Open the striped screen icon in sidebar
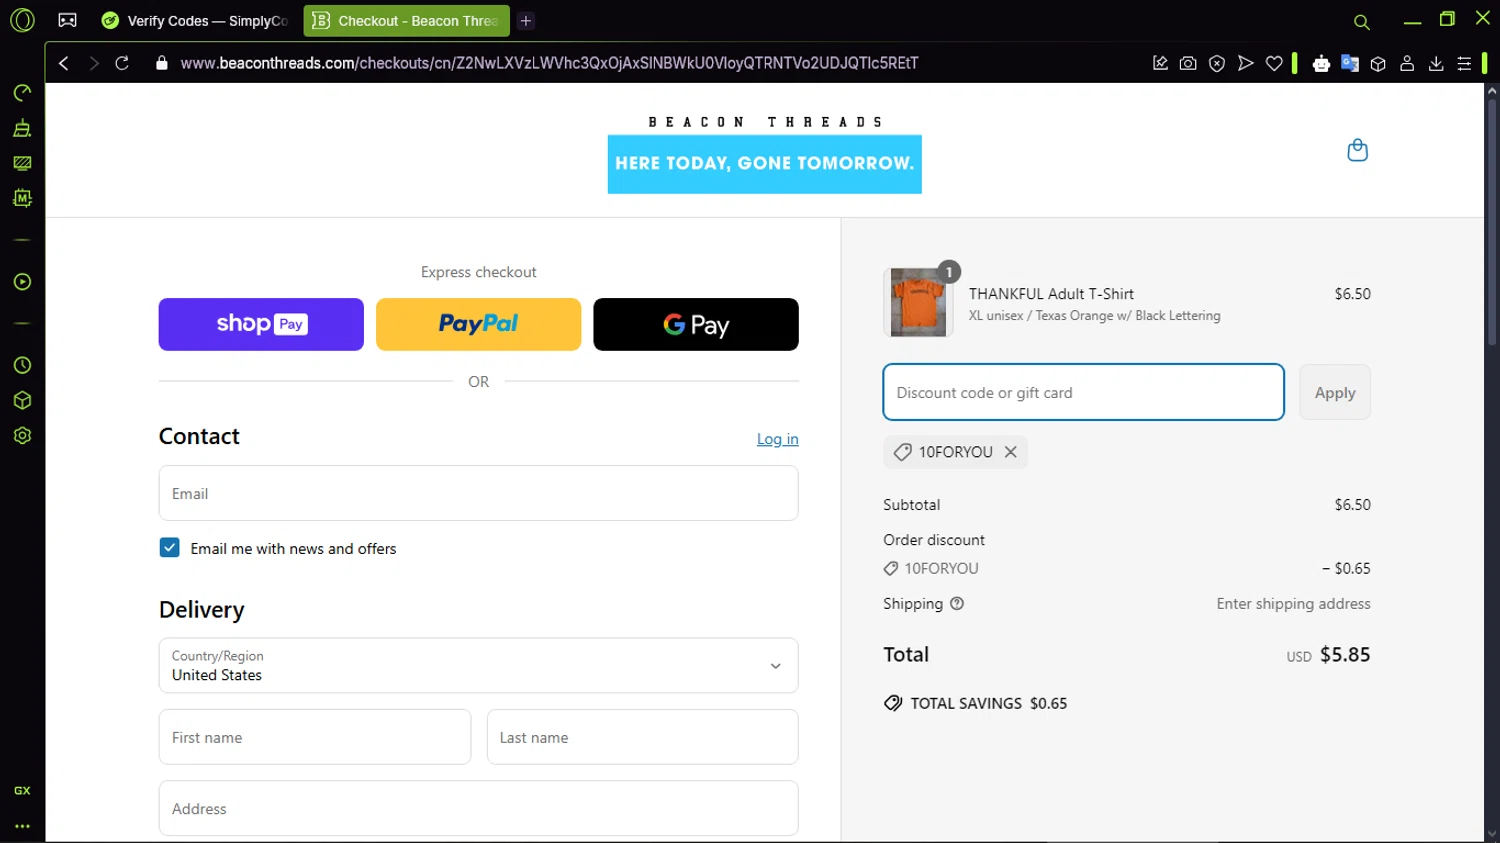Viewport: 1500px width, 843px height. (x=22, y=163)
